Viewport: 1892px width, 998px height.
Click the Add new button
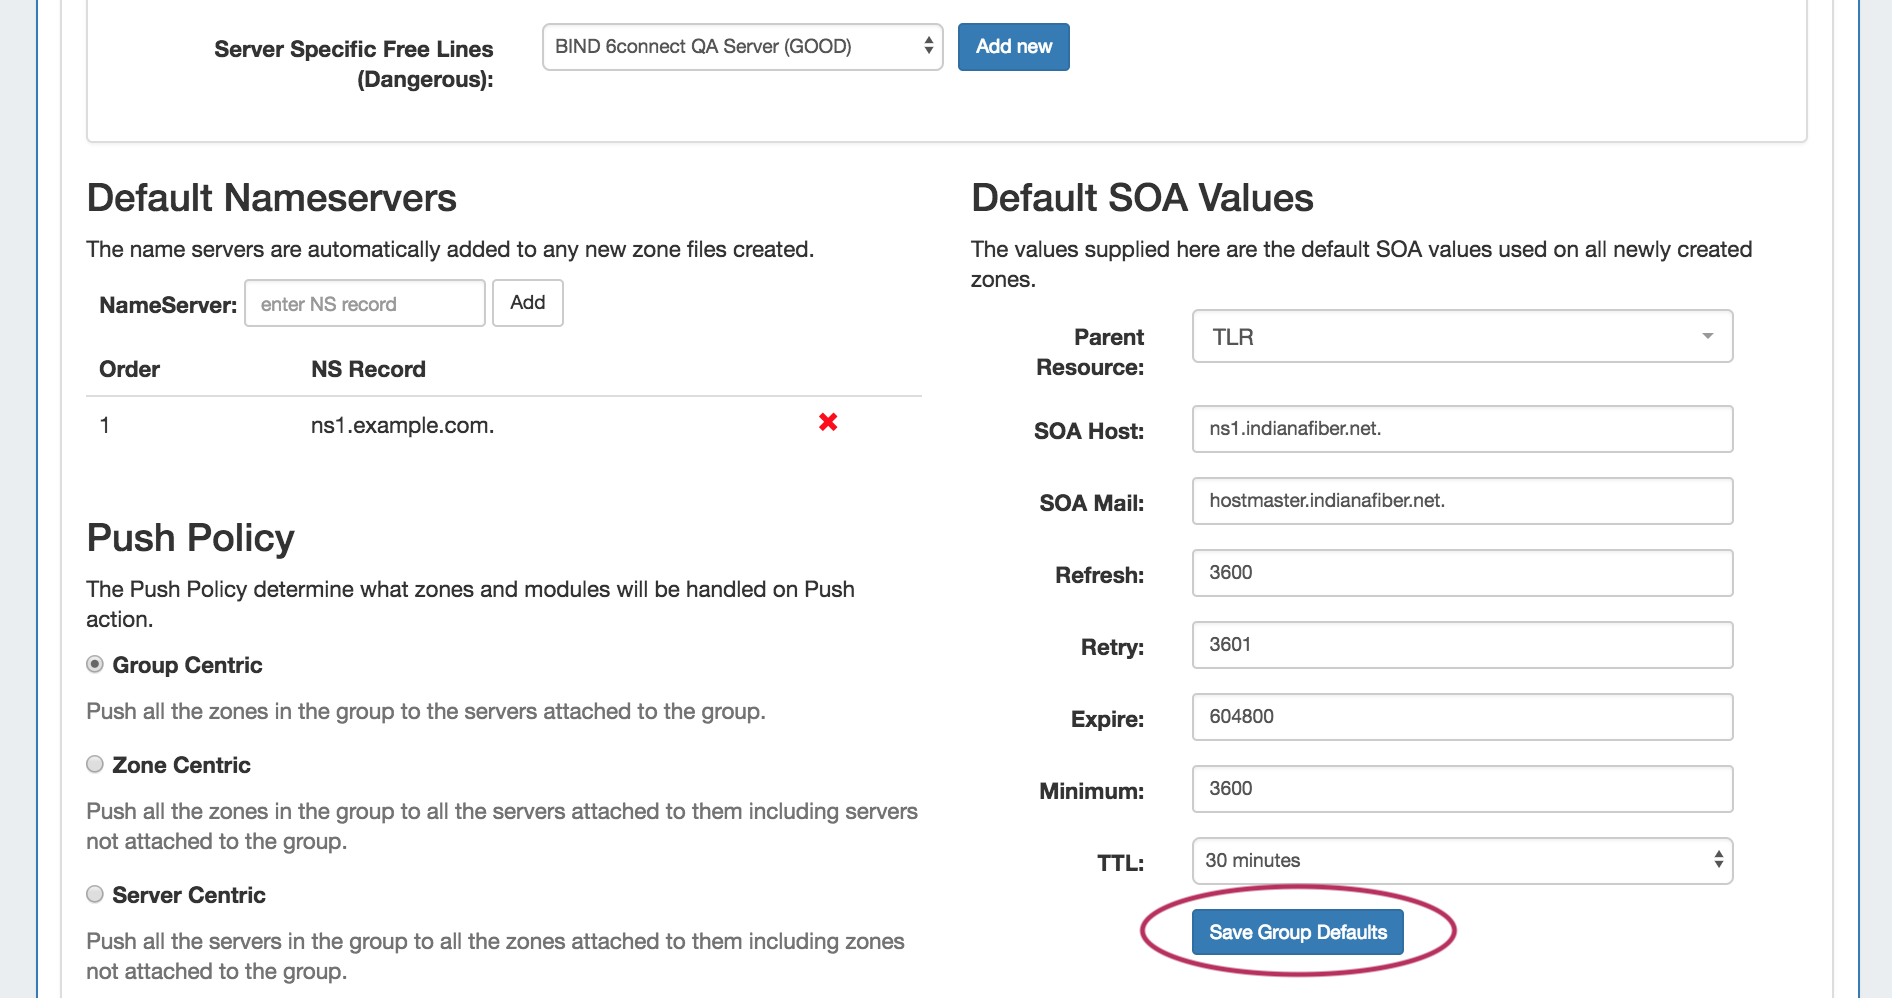[1013, 47]
